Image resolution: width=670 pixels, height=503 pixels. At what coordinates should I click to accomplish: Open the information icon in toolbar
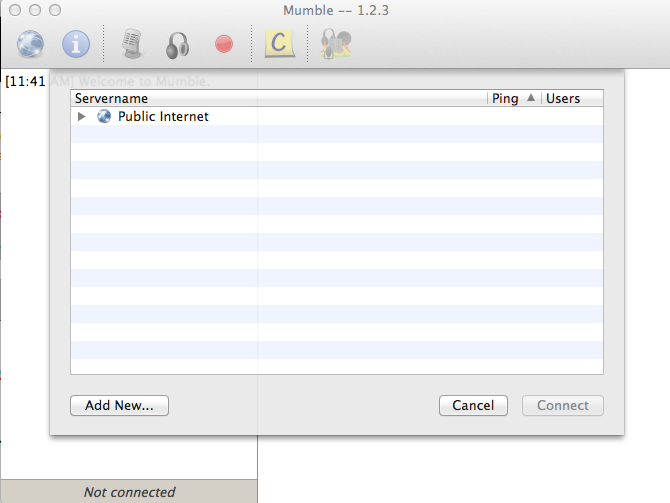76,44
